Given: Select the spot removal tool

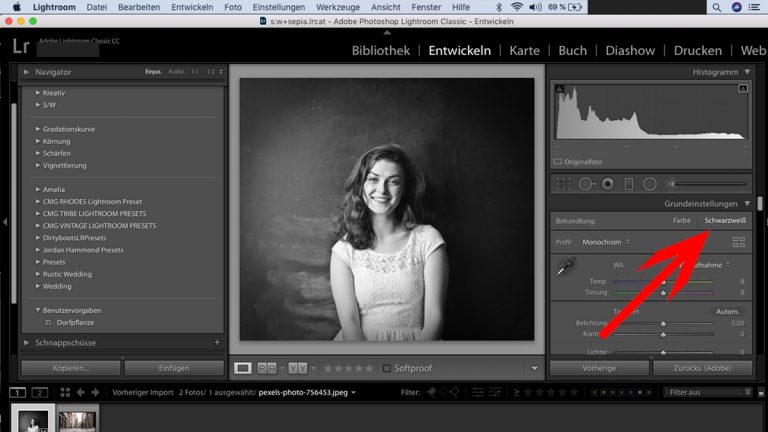Looking at the screenshot, I should (585, 184).
